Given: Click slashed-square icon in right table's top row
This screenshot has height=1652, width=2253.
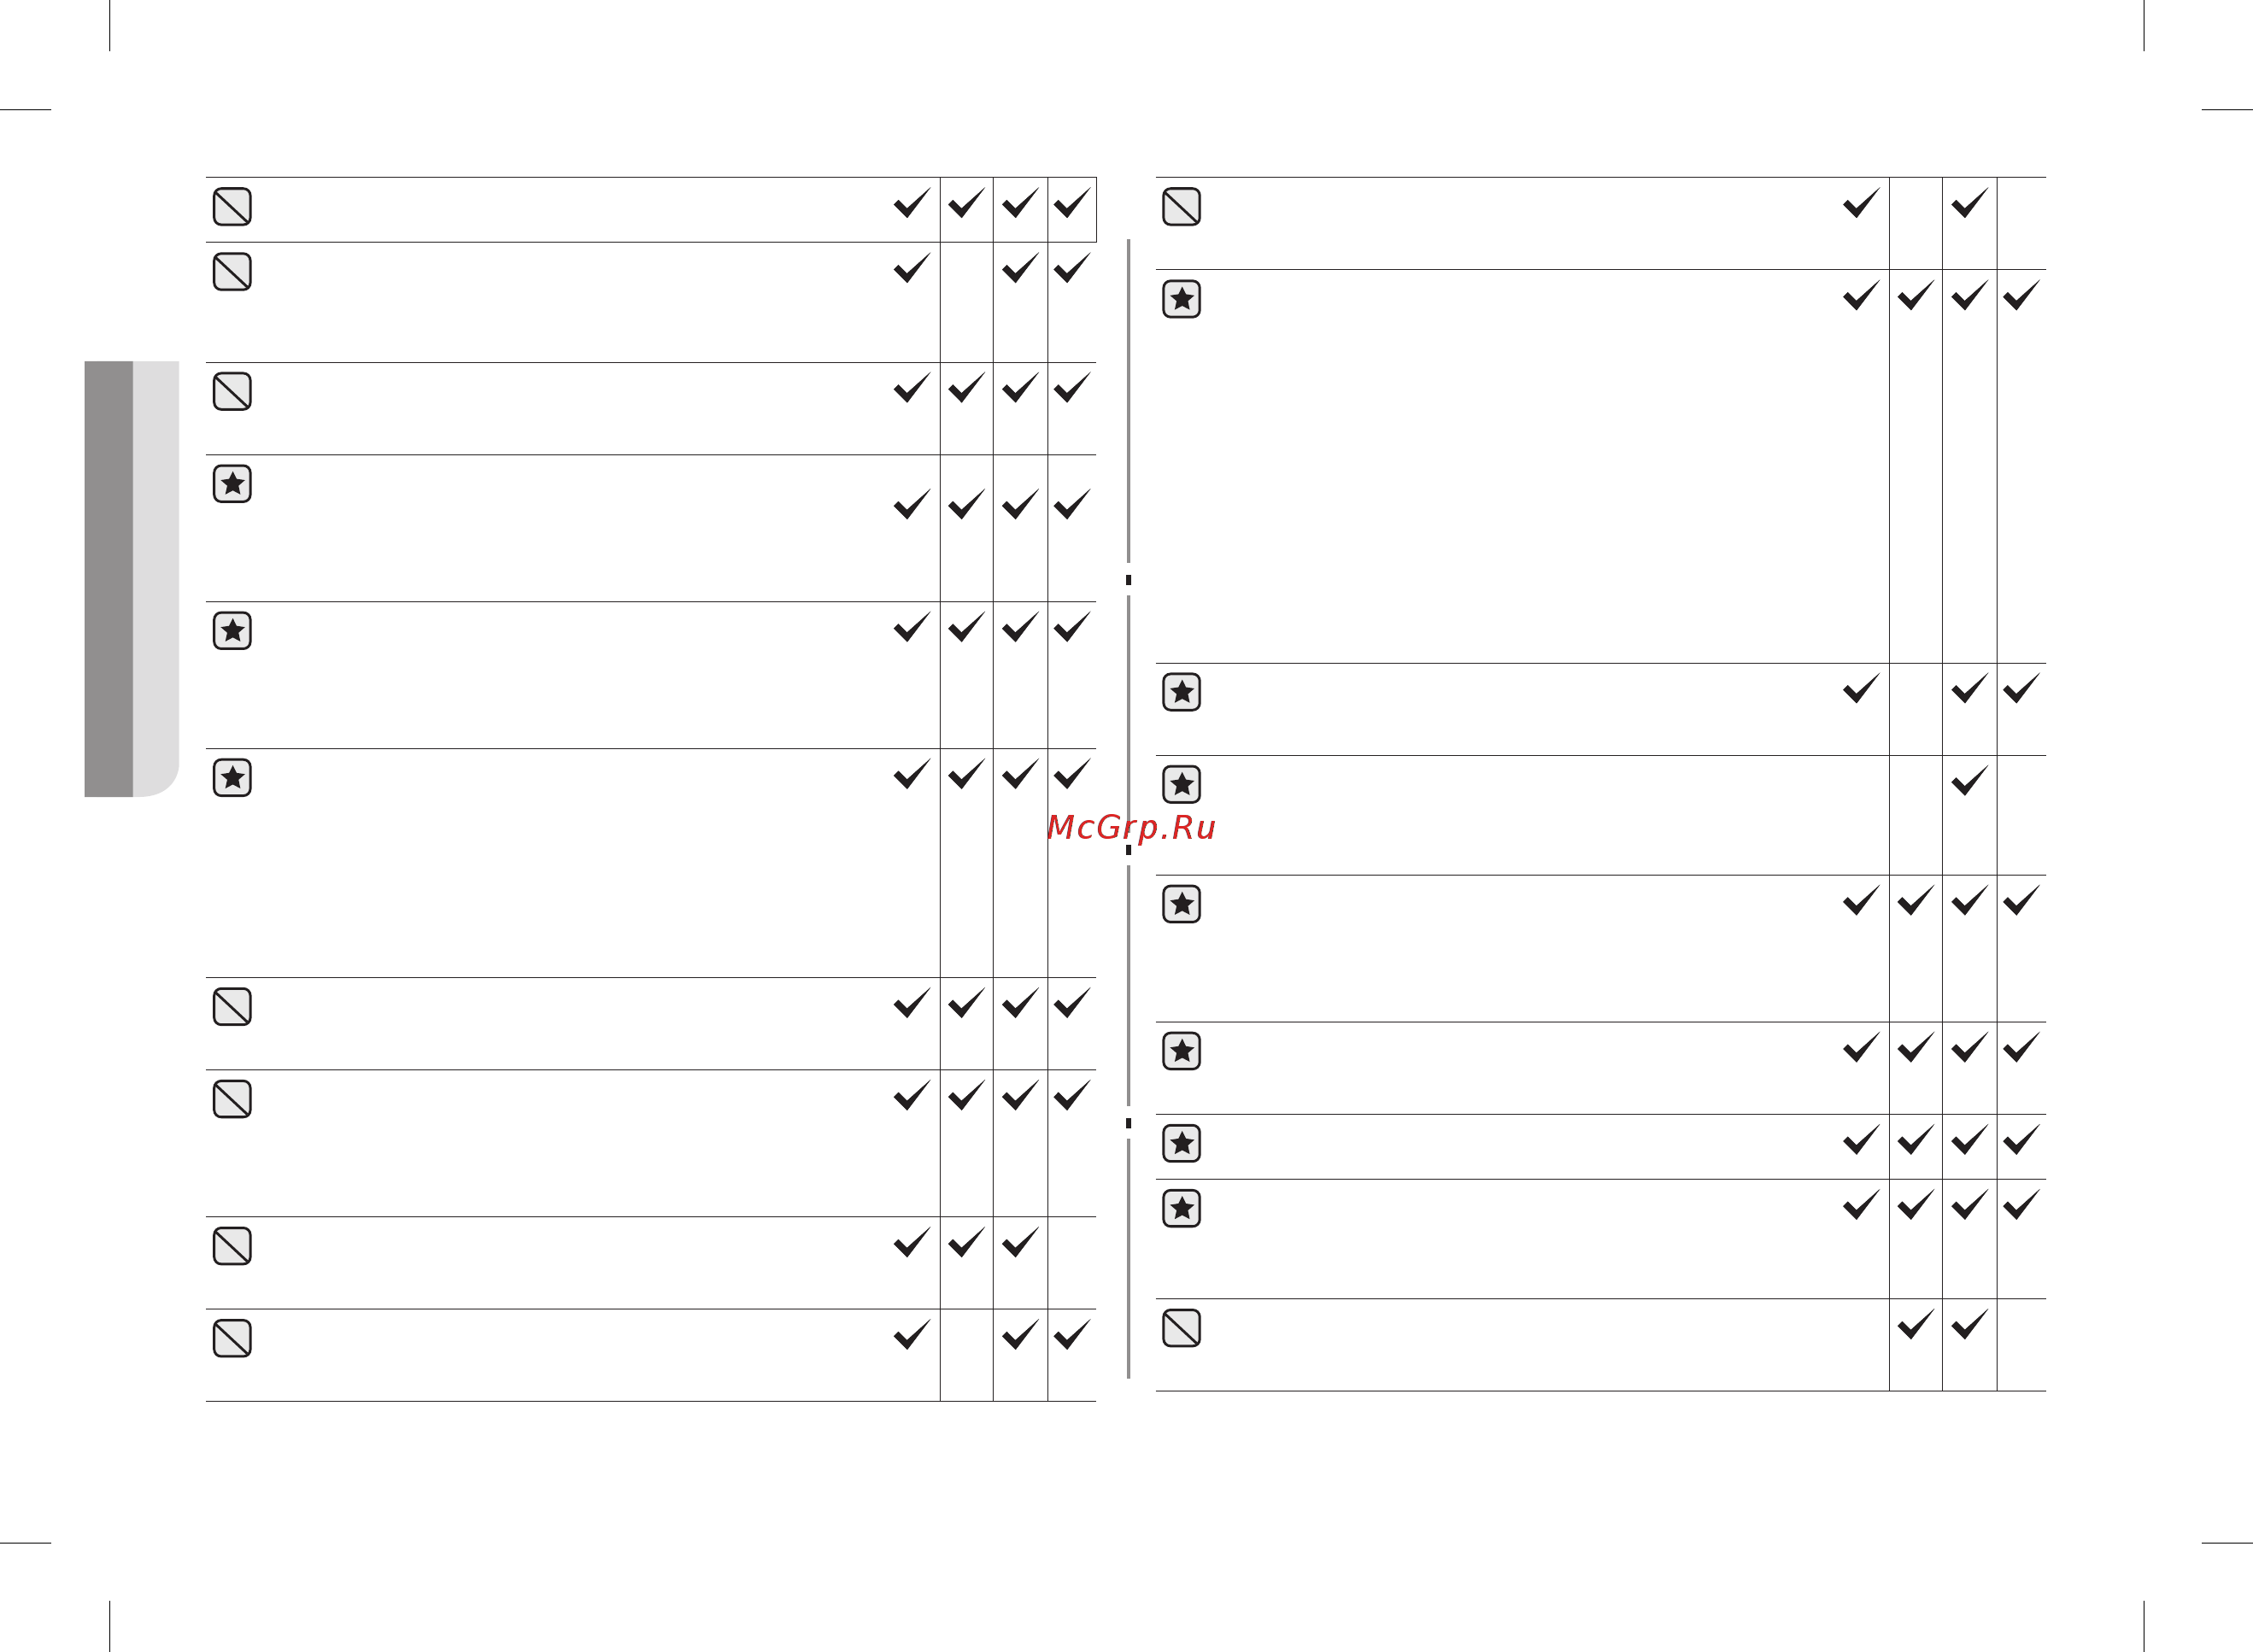Looking at the screenshot, I should tap(1181, 206).
